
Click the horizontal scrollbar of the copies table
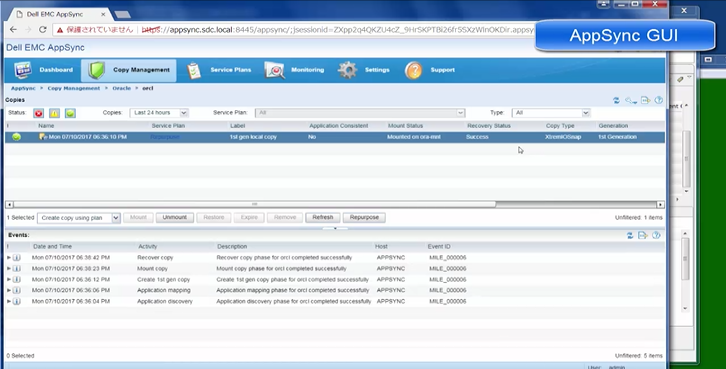(x=255, y=205)
